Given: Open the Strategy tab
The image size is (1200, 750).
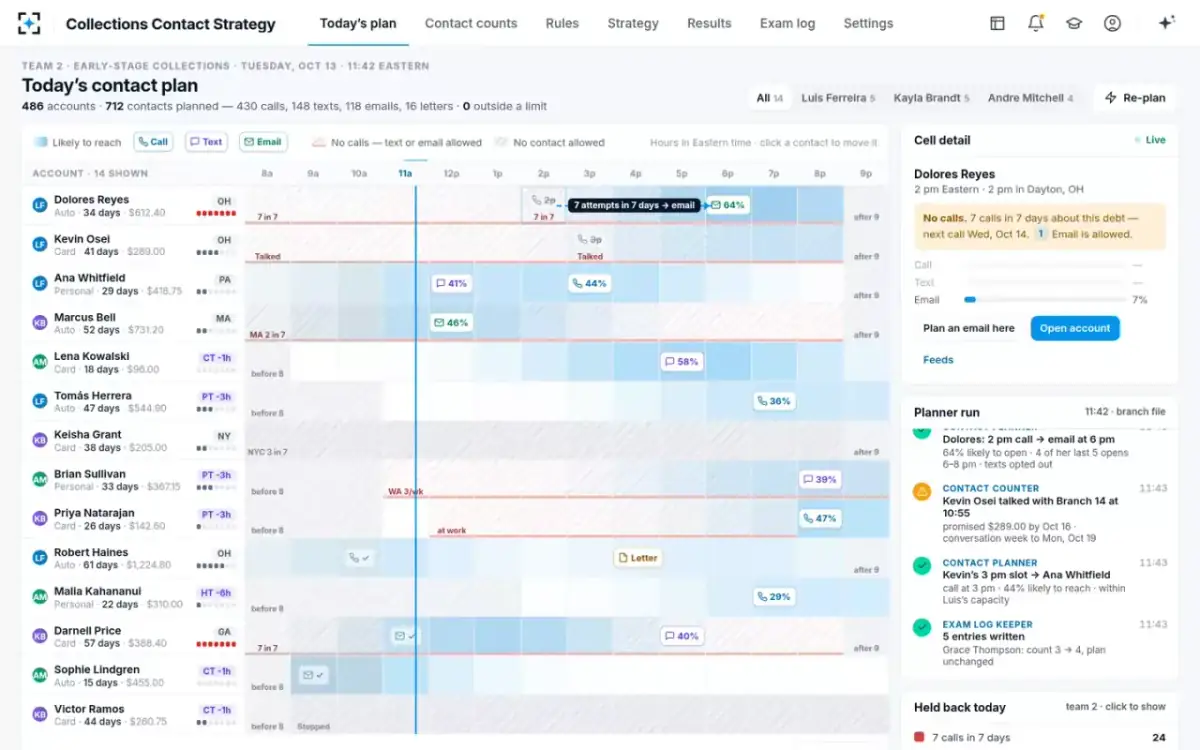Looking at the screenshot, I should [633, 23].
